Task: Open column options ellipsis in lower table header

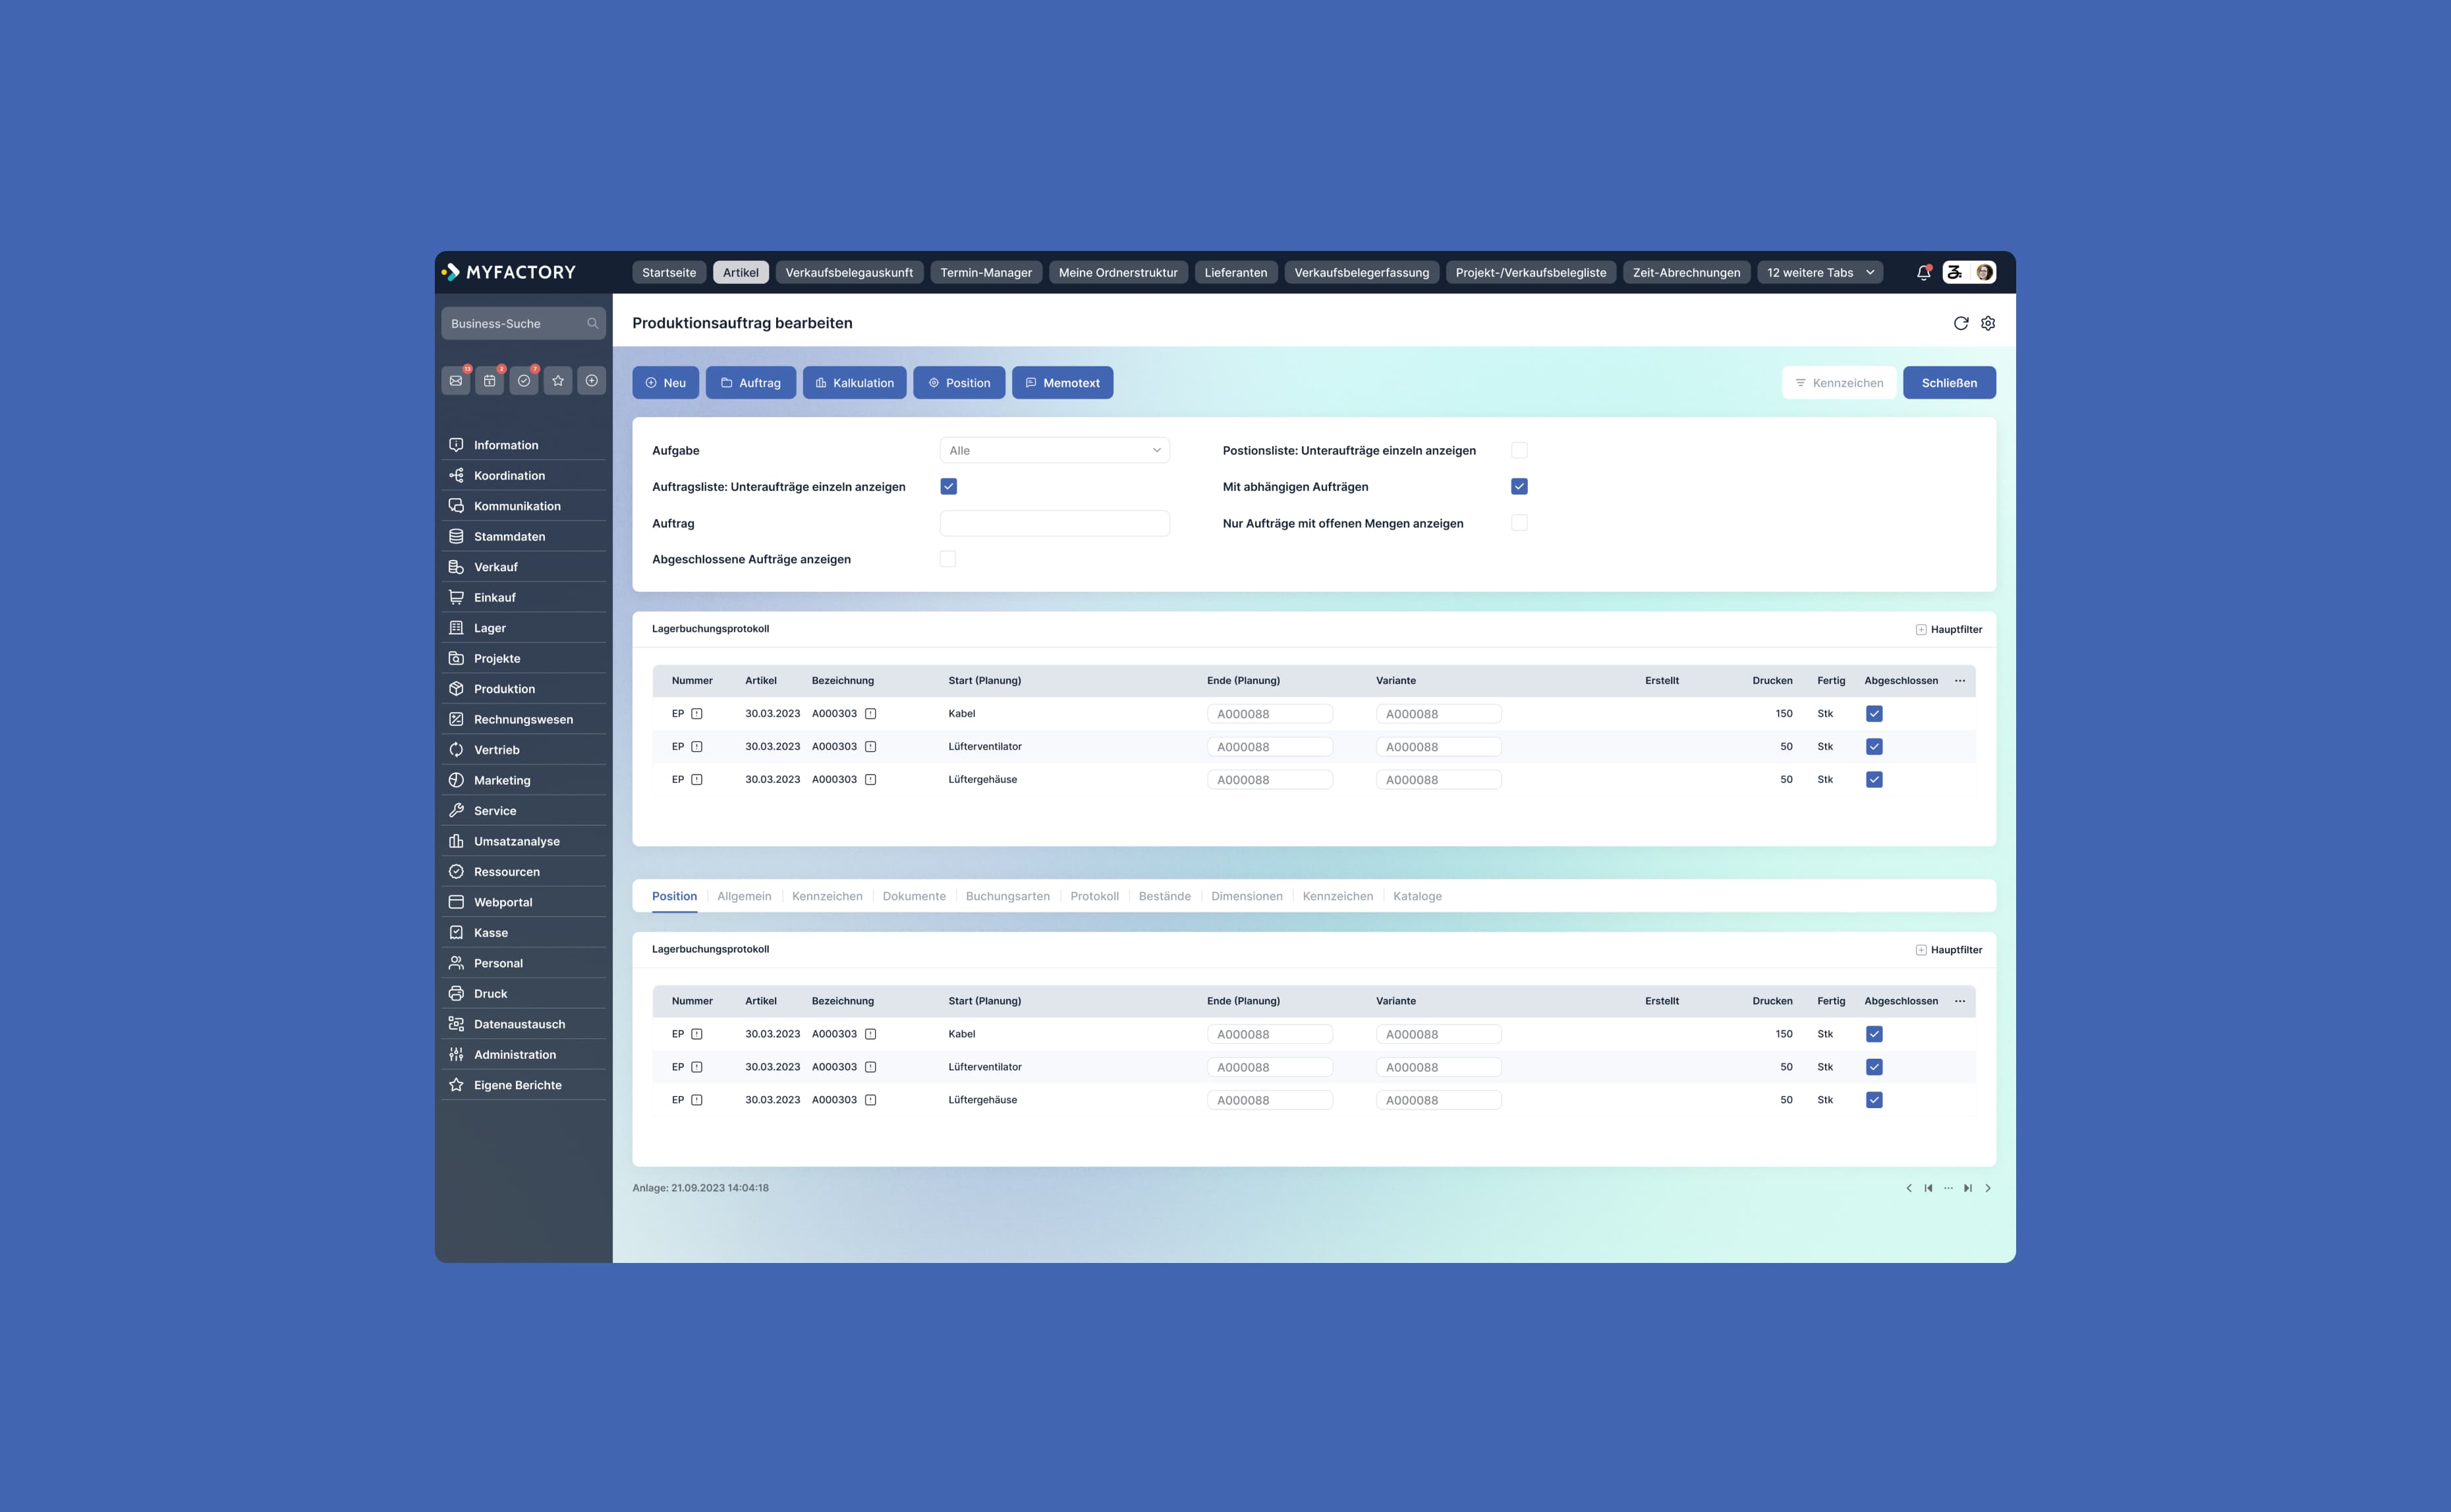Action: click(1960, 1001)
